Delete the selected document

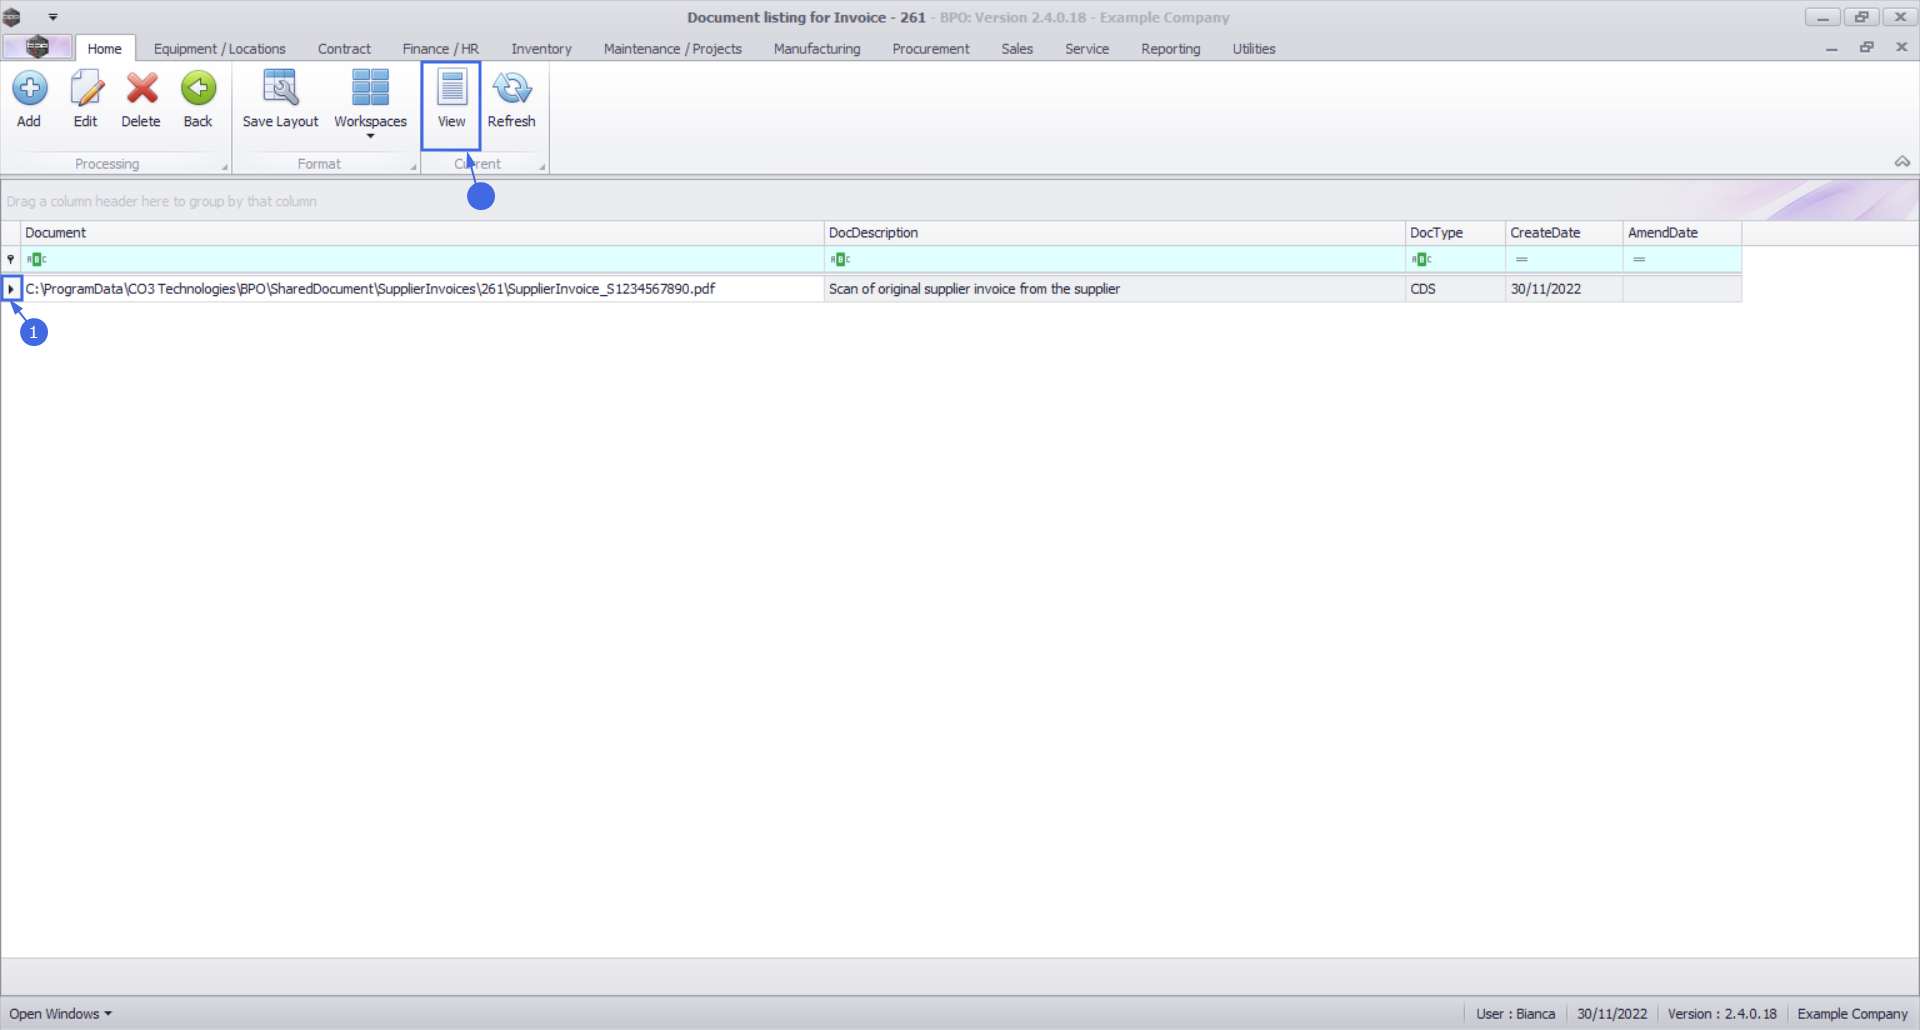(x=141, y=100)
